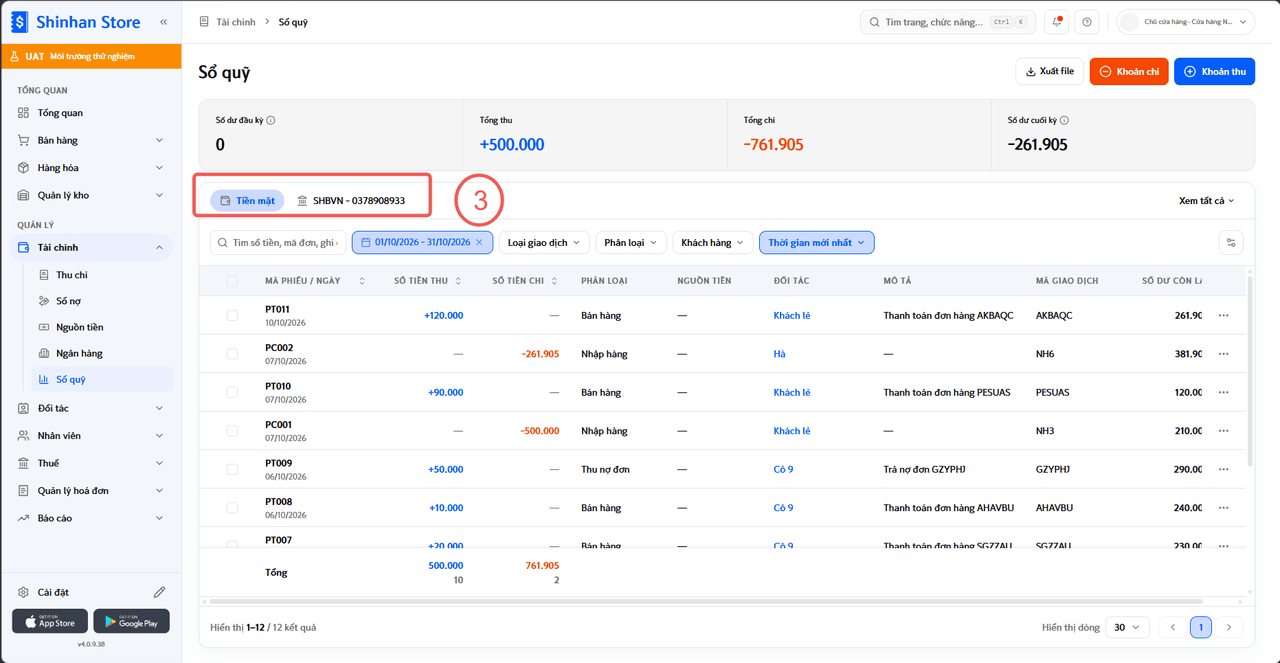Open the Loại giao dịch filter dropdown
This screenshot has height=663, width=1280.
coord(544,242)
